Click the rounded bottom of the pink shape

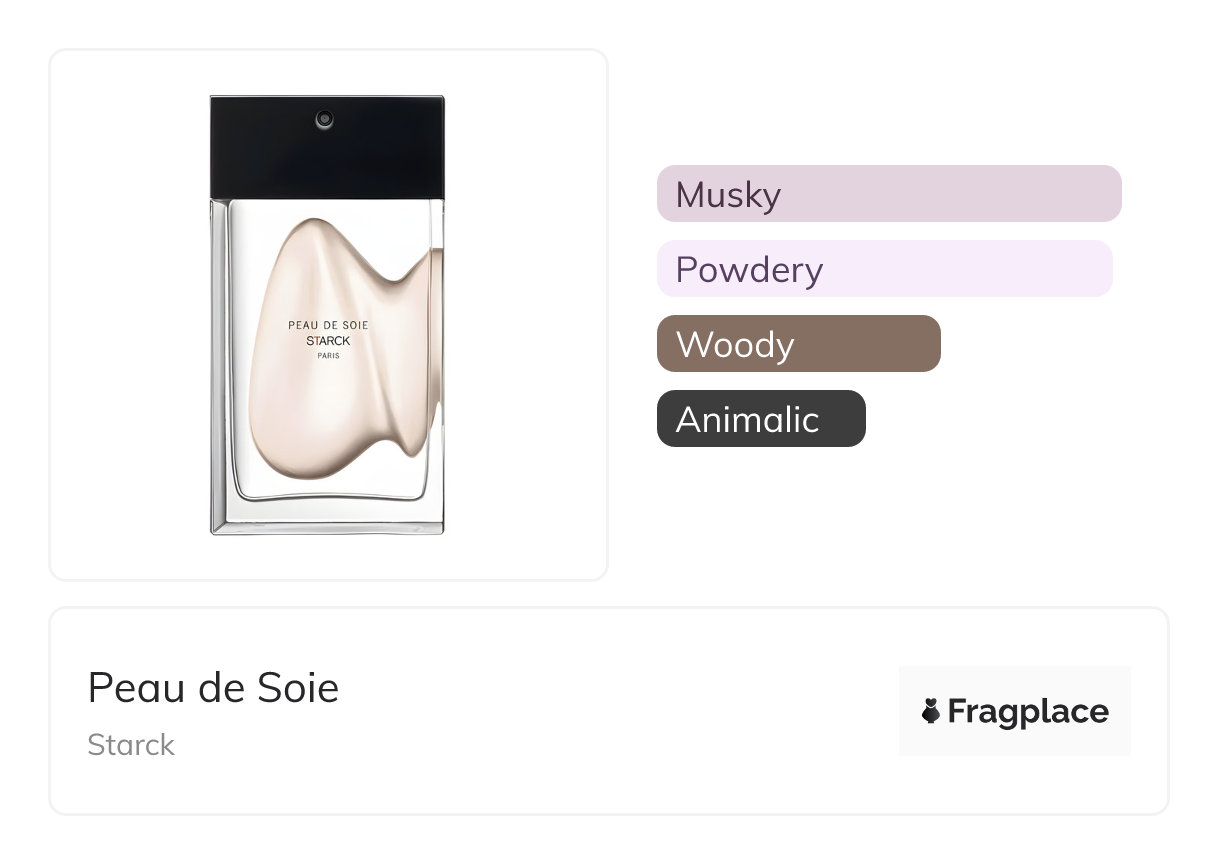pos(320,460)
